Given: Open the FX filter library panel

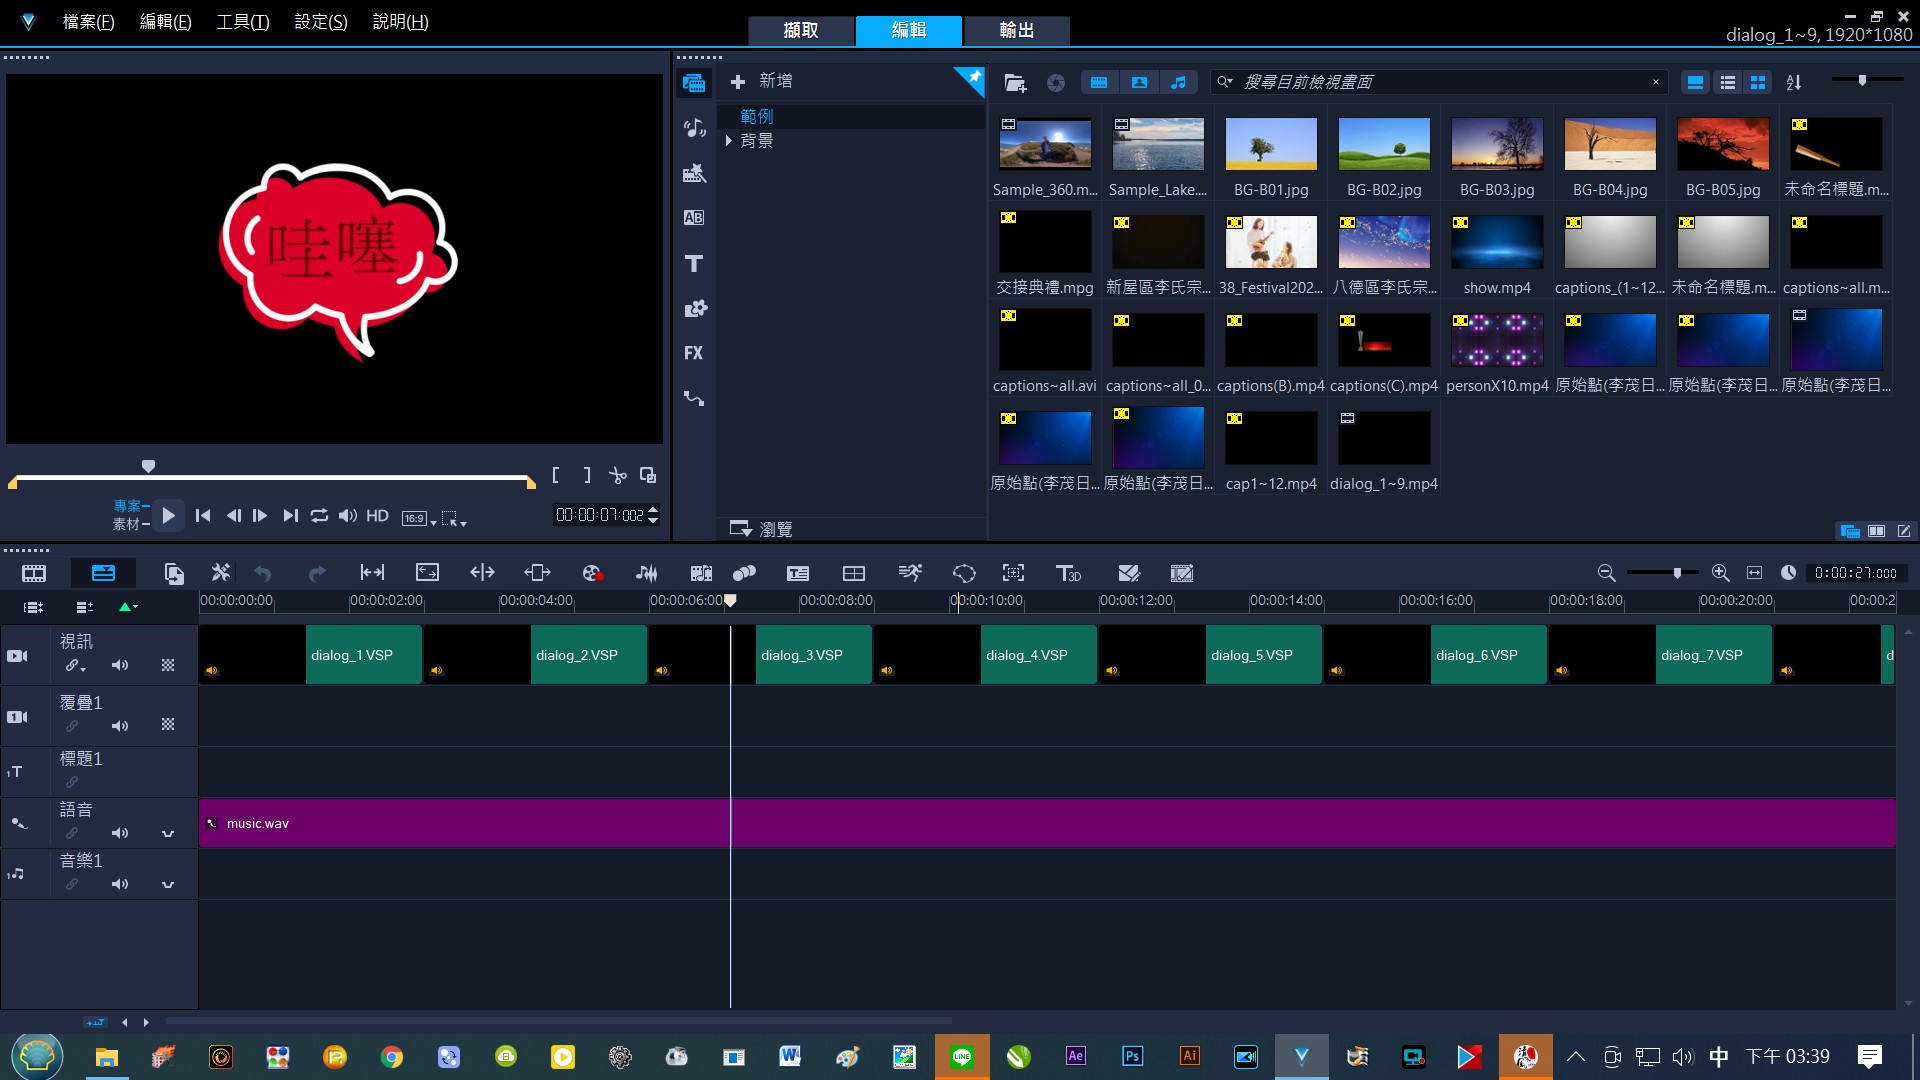Looking at the screenshot, I should click(x=694, y=353).
